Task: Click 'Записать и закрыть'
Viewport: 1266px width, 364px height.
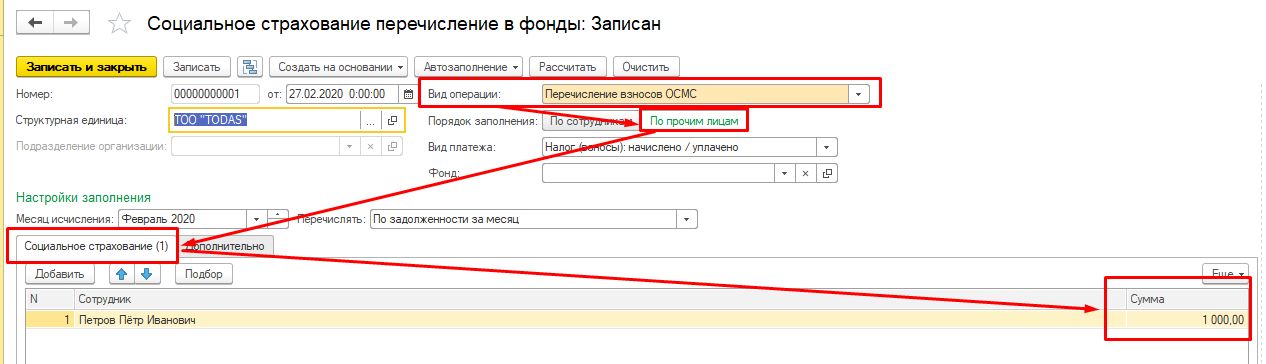Action: point(87,67)
